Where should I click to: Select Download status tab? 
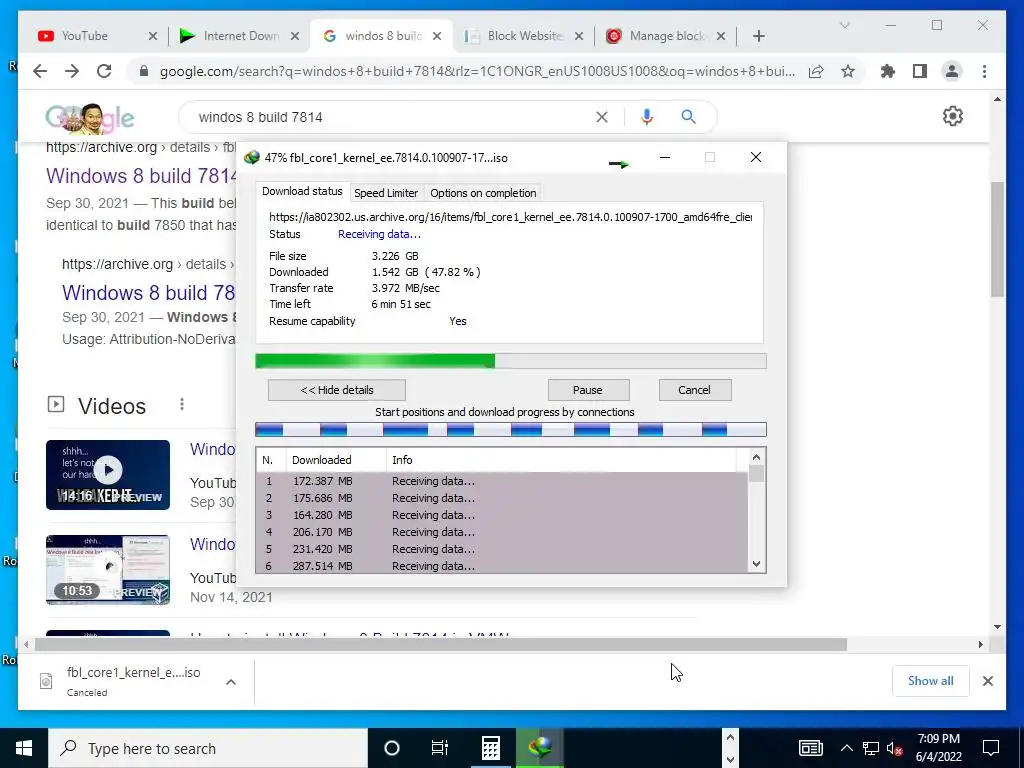302,191
